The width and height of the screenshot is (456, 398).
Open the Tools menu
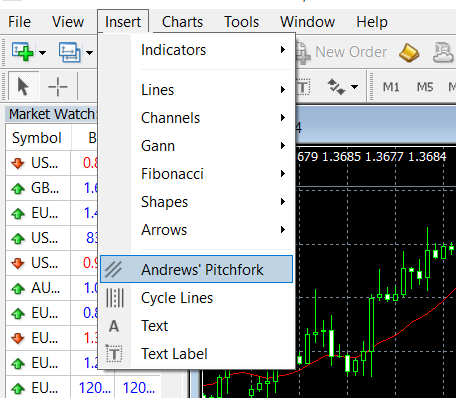pos(241,22)
